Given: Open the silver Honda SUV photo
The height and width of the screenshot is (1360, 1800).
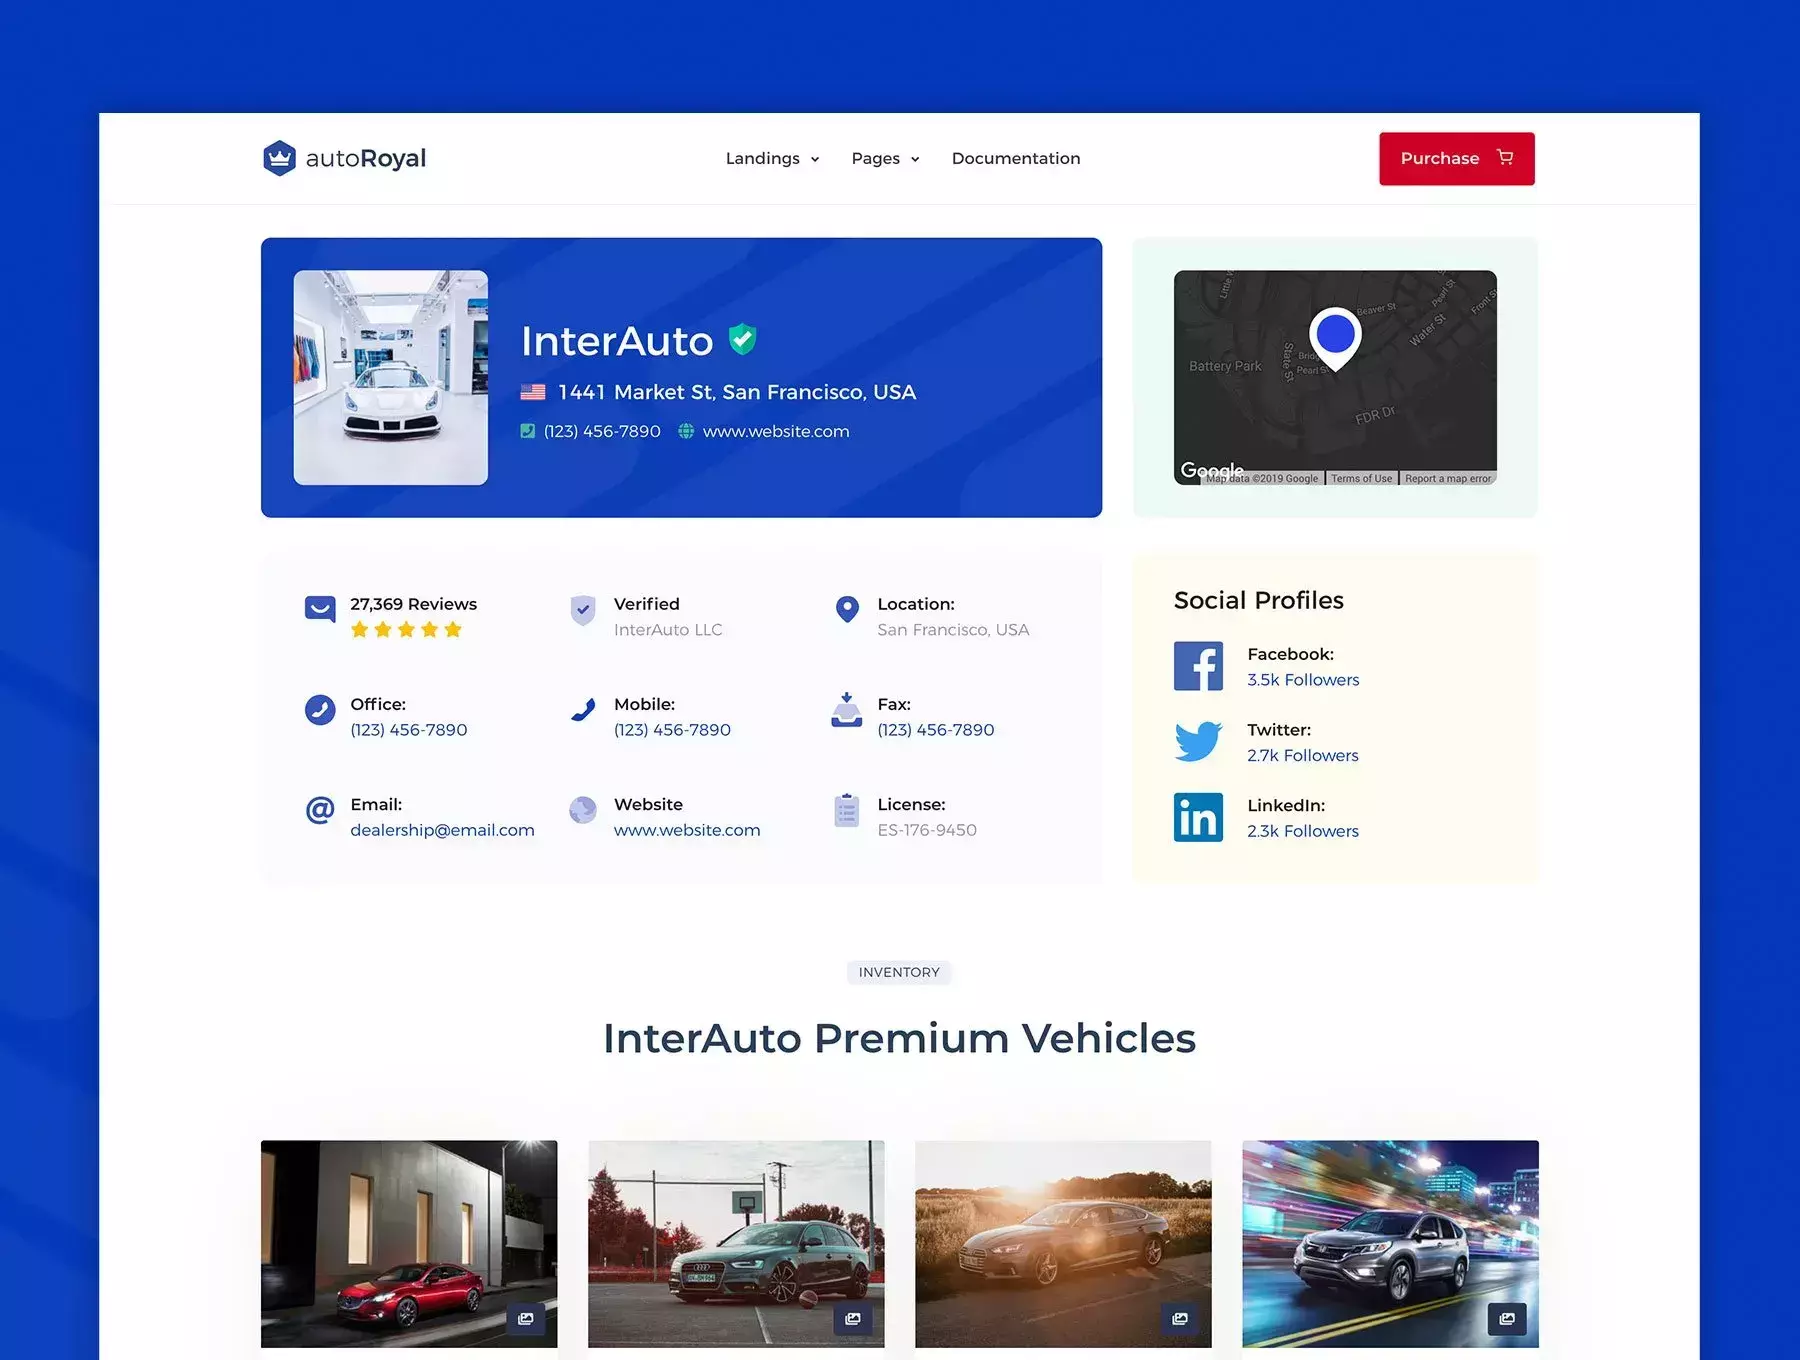Looking at the screenshot, I should (x=1390, y=1244).
